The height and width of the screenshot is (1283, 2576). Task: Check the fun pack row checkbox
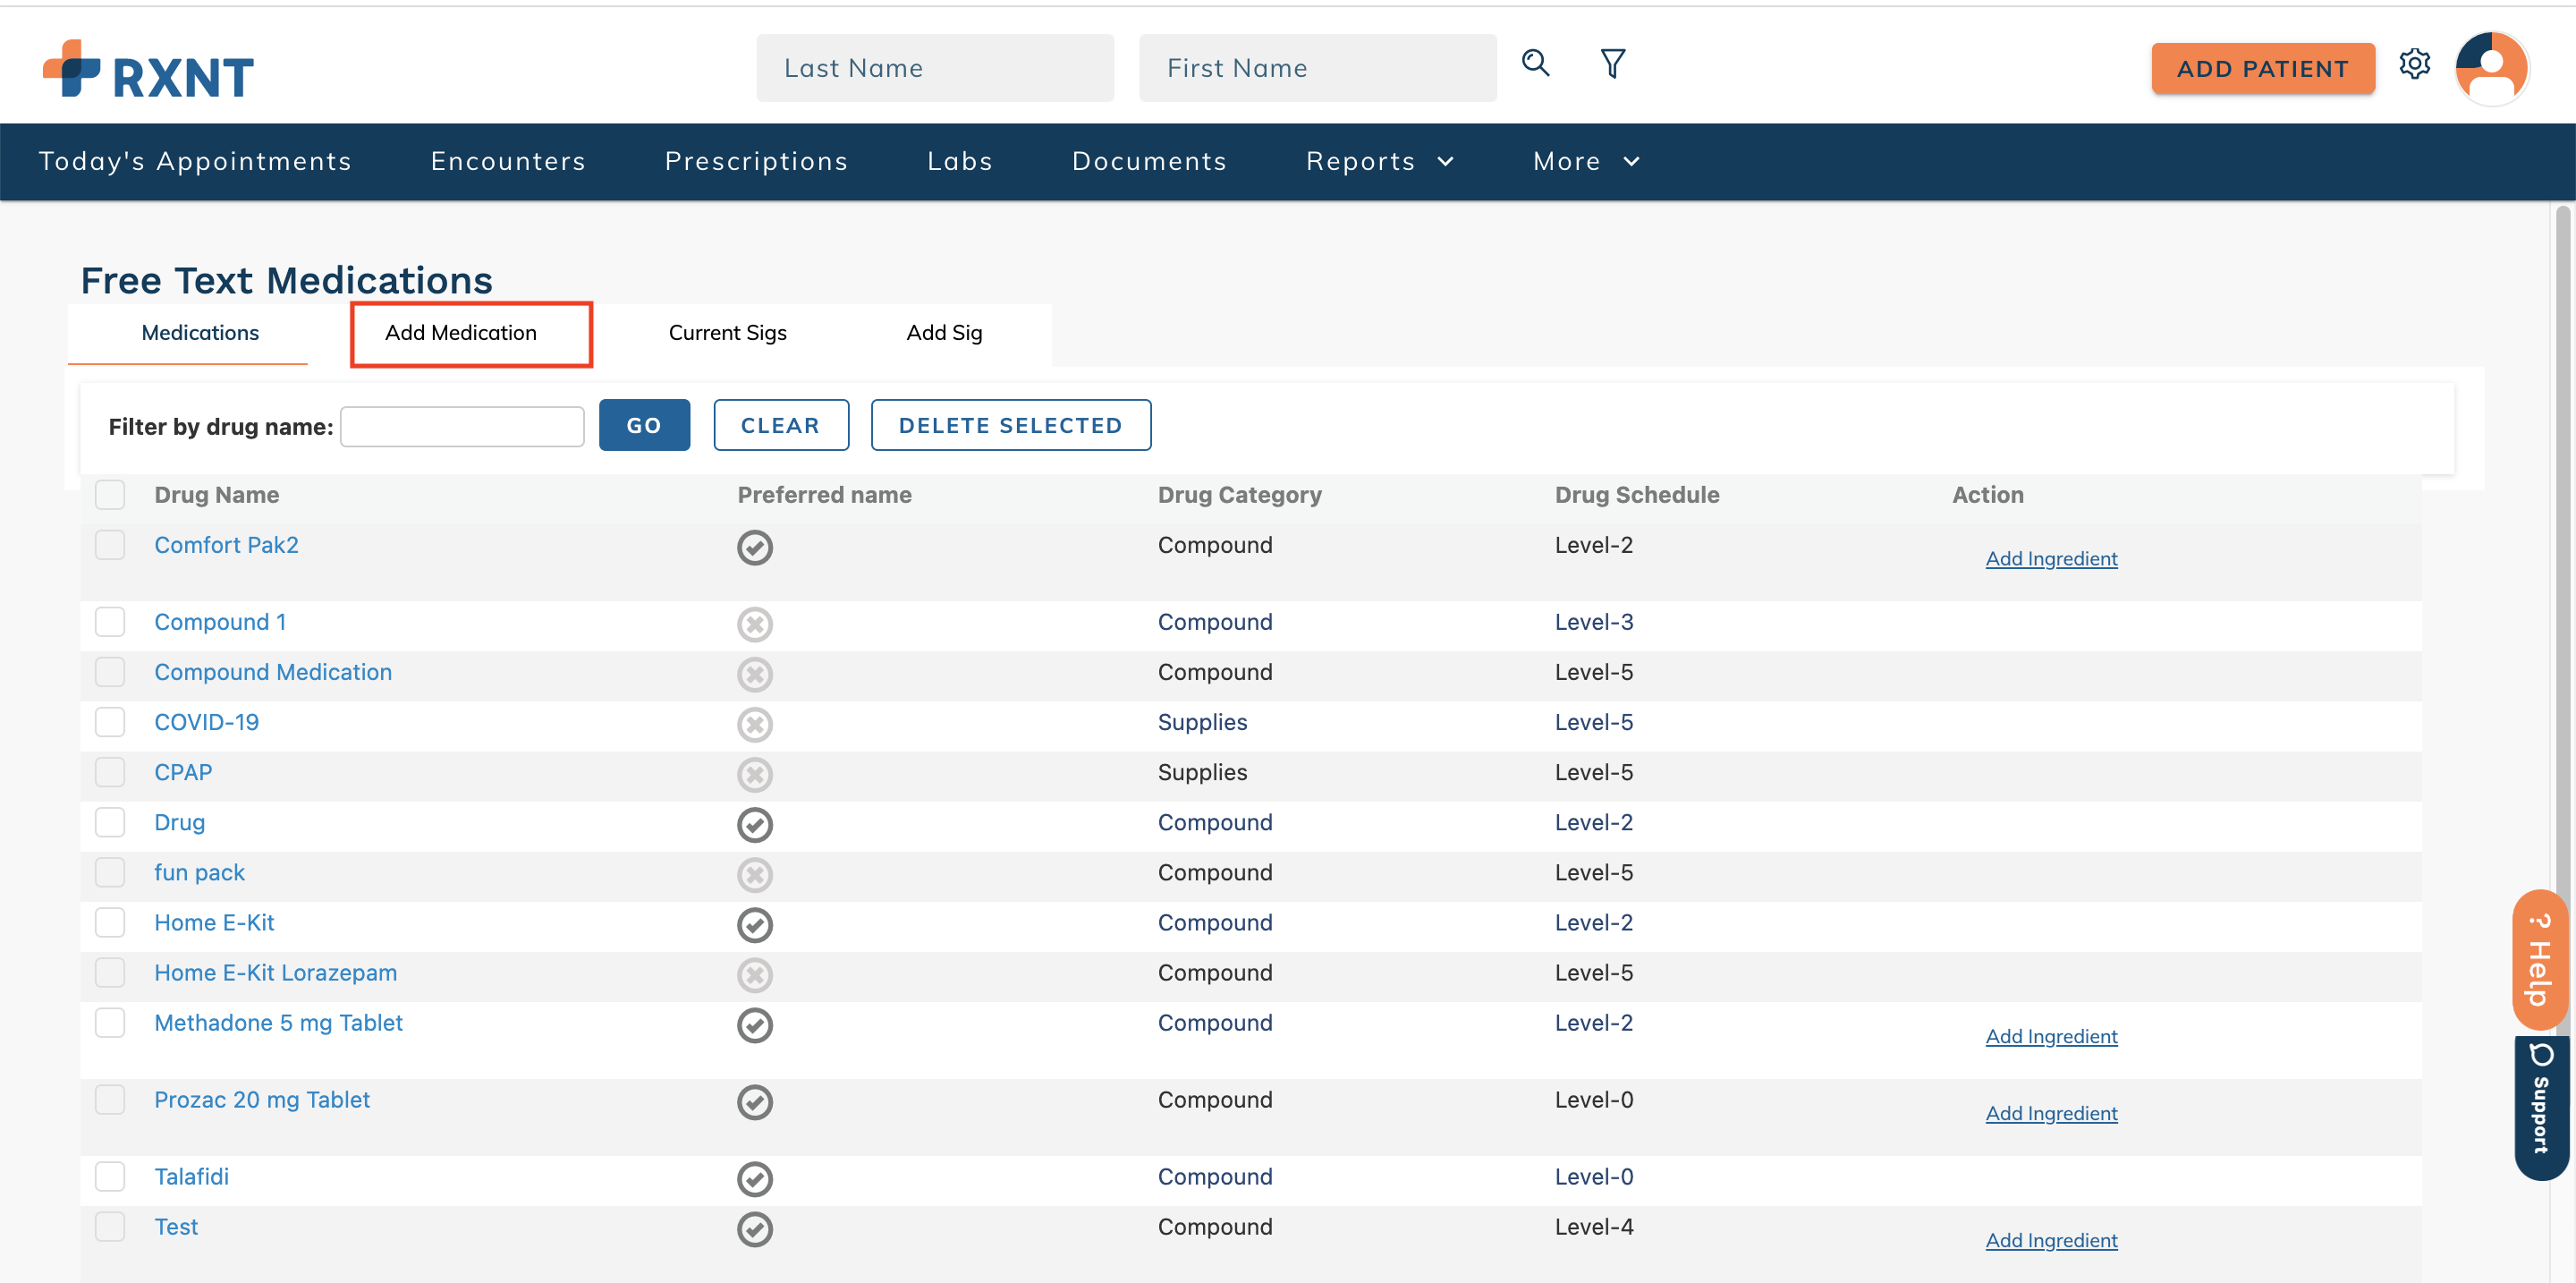(110, 871)
